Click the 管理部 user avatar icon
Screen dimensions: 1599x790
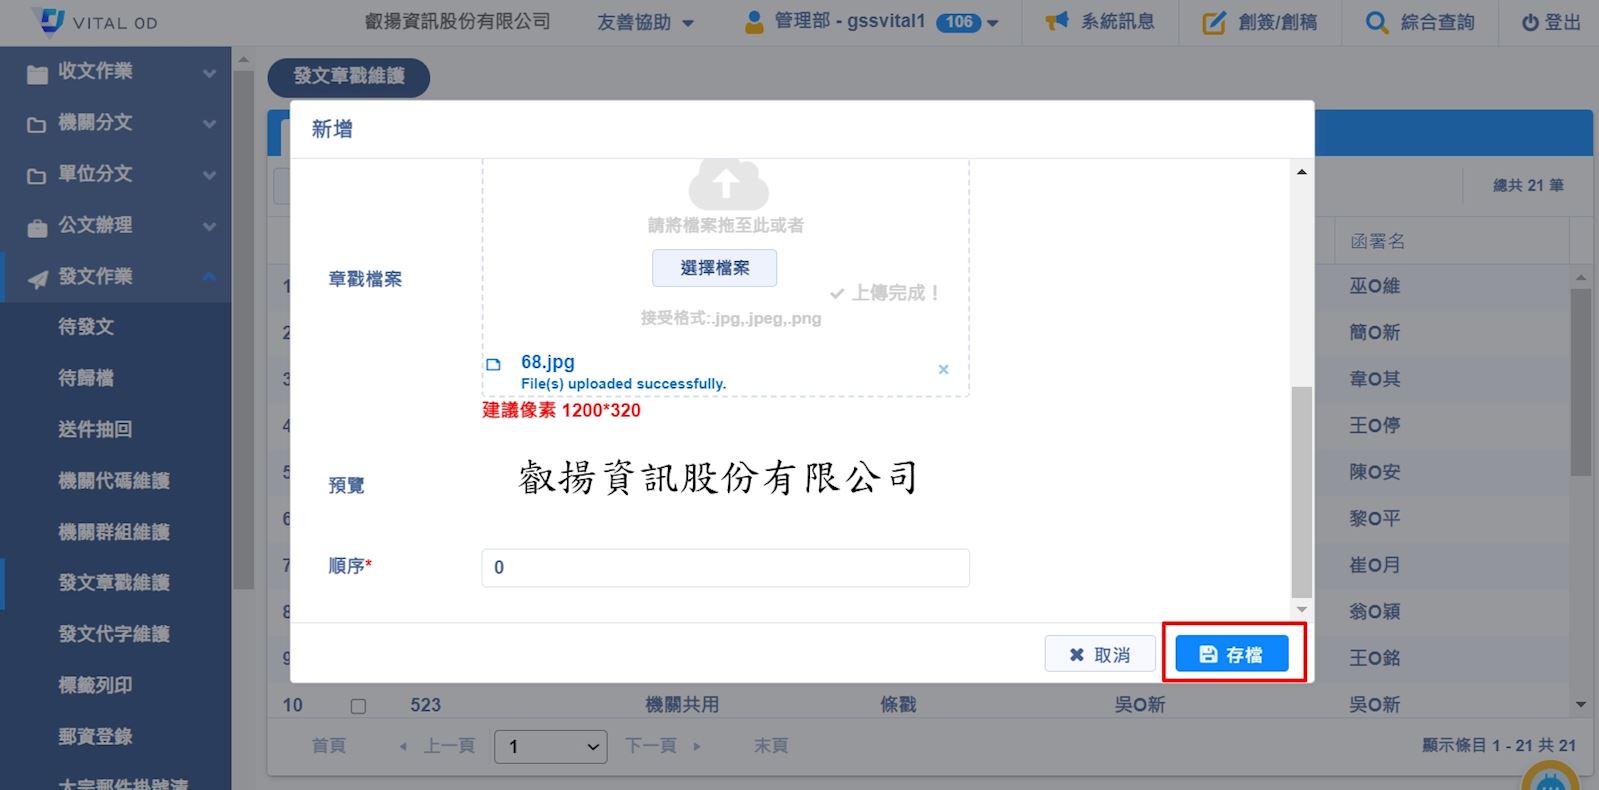754,22
